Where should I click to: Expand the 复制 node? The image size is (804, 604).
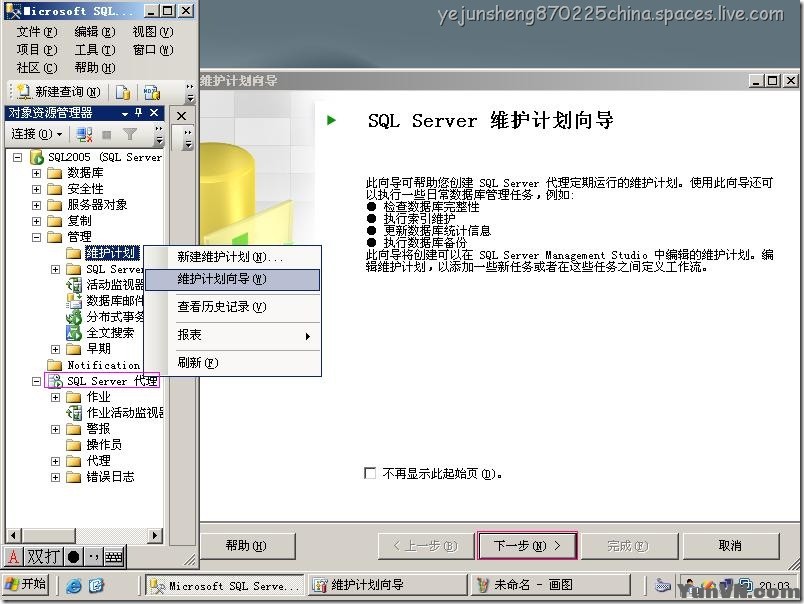[x=36, y=221]
